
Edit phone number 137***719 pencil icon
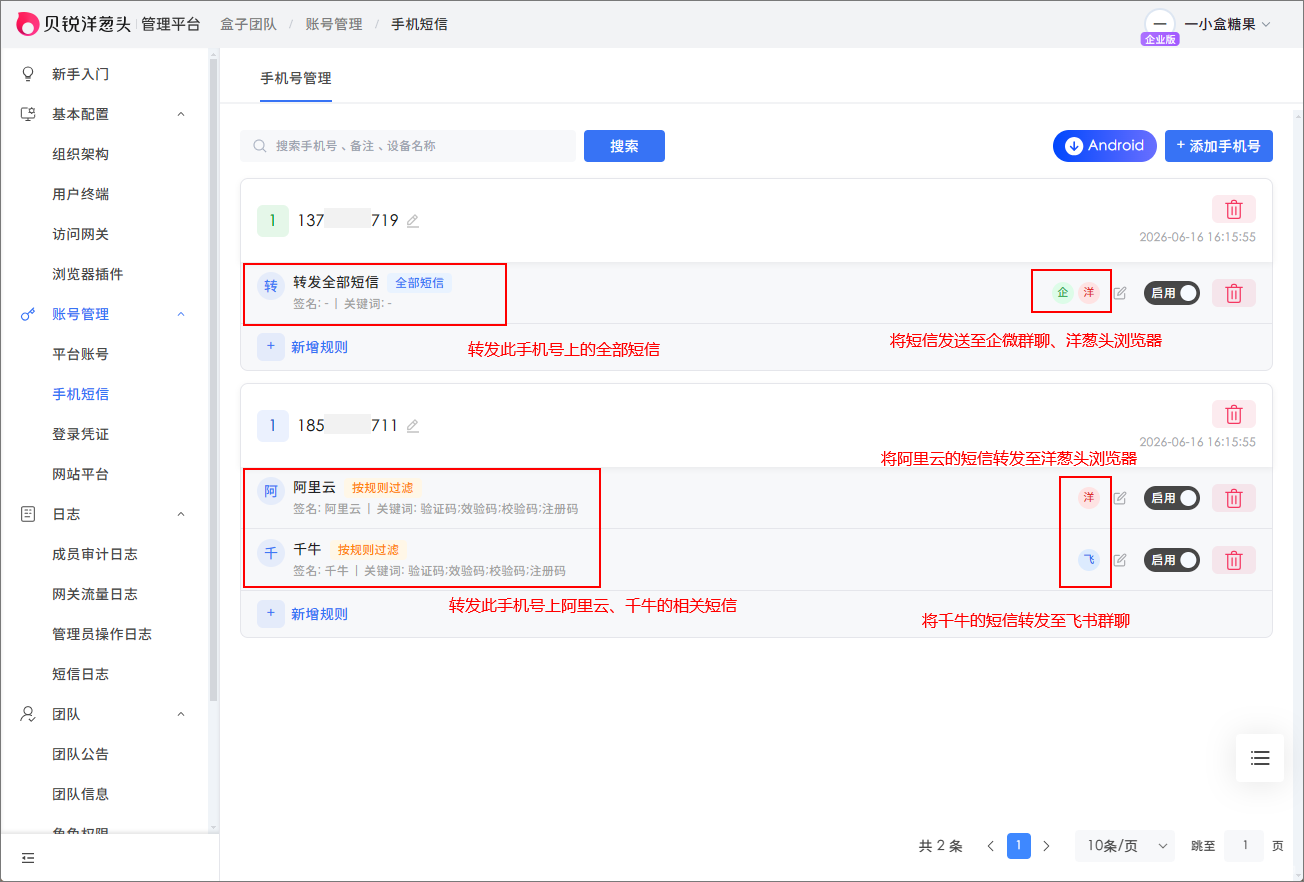tap(413, 221)
